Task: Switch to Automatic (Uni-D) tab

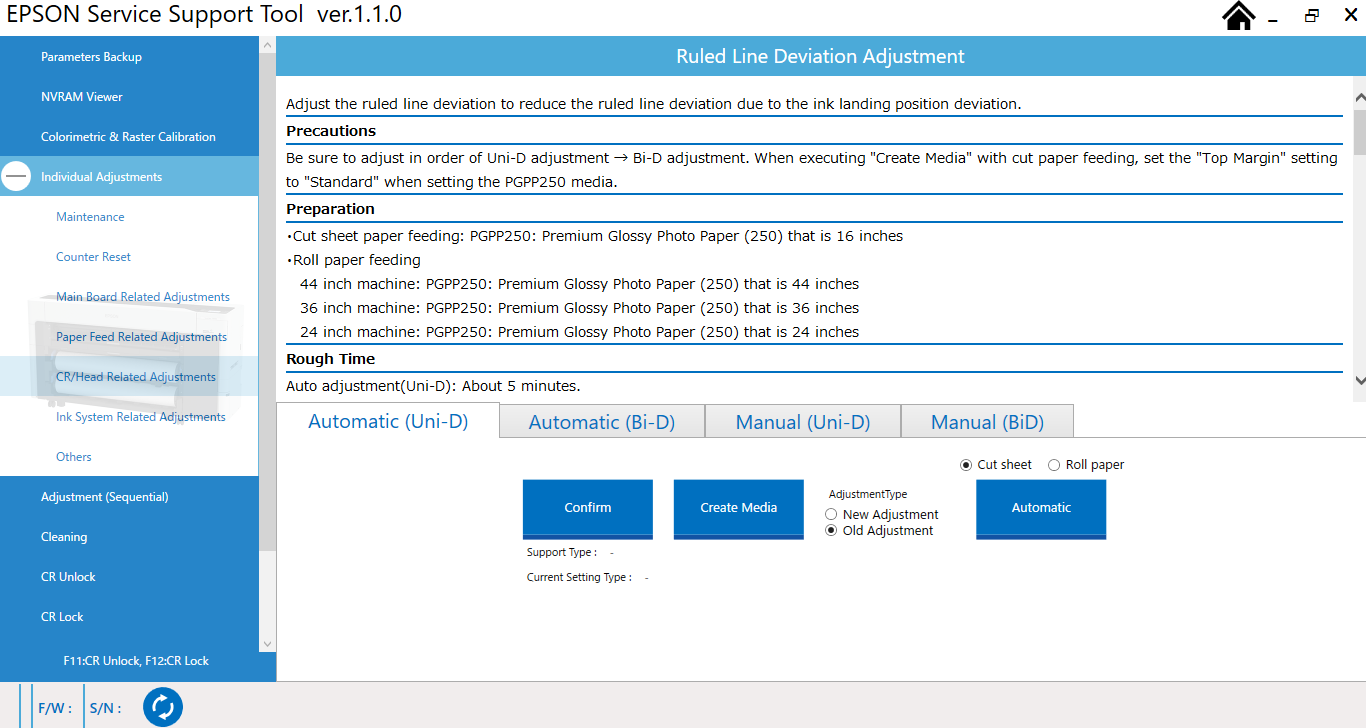Action: click(388, 421)
